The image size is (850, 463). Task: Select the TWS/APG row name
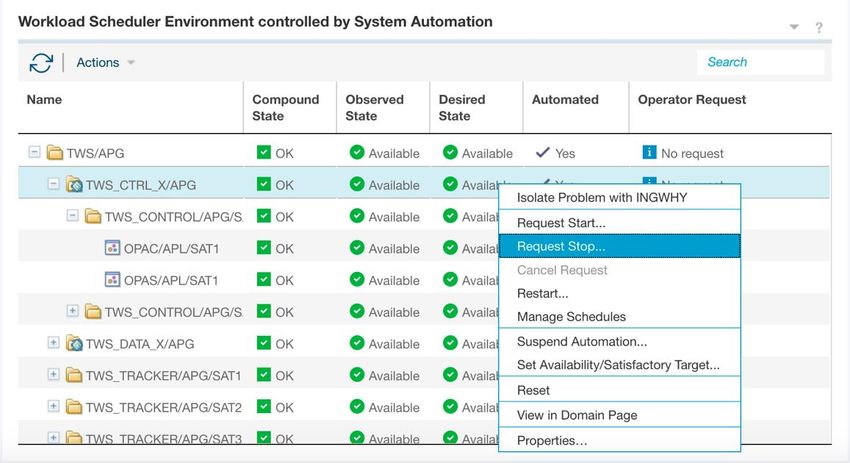[95, 153]
